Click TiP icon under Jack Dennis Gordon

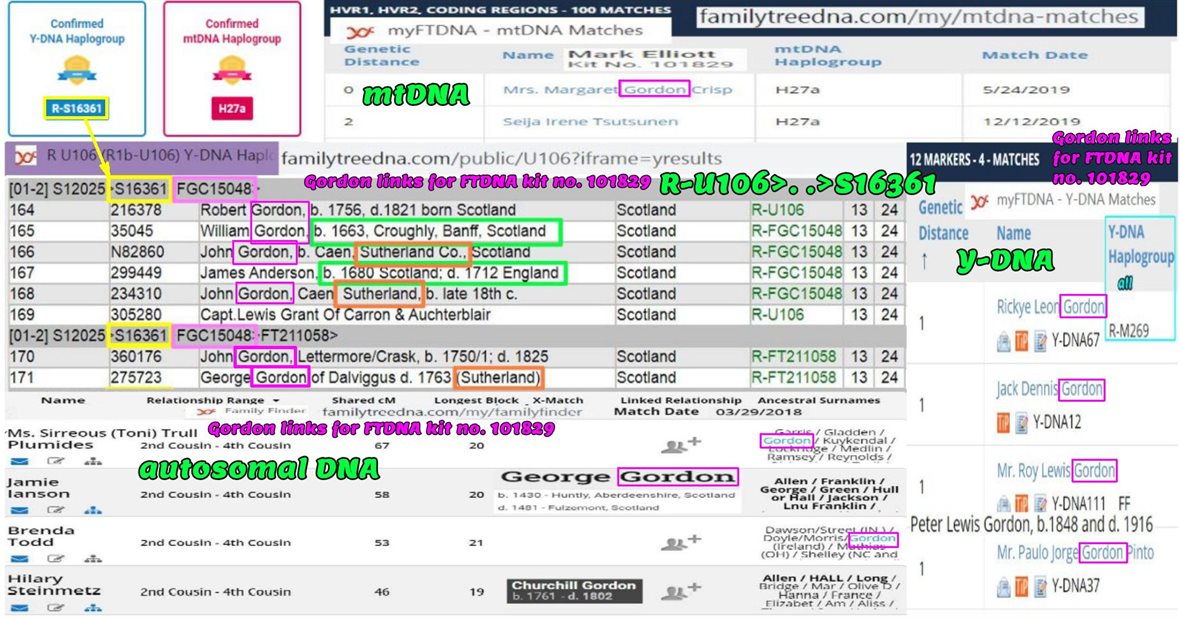coord(1003,423)
